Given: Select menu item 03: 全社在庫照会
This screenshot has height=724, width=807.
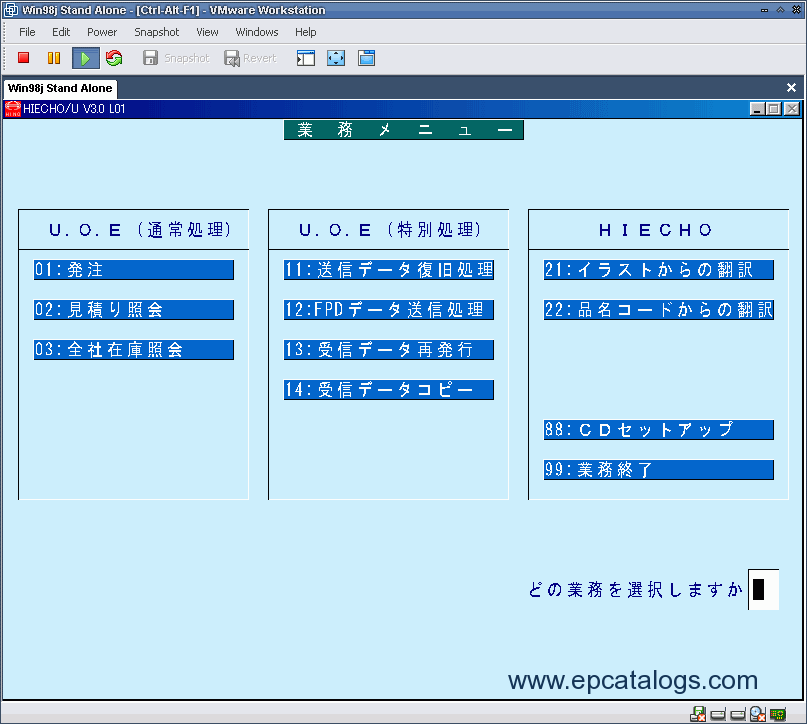Looking at the screenshot, I should pos(134,350).
